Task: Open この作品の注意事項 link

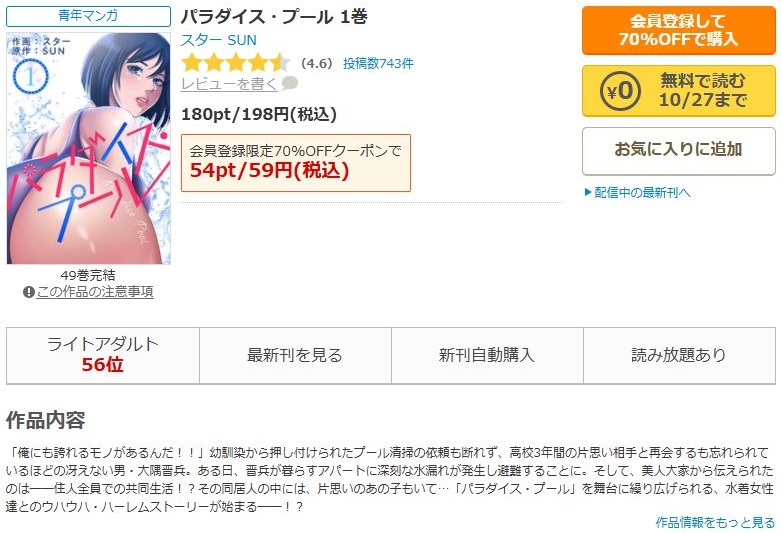Action: click(x=95, y=292)
